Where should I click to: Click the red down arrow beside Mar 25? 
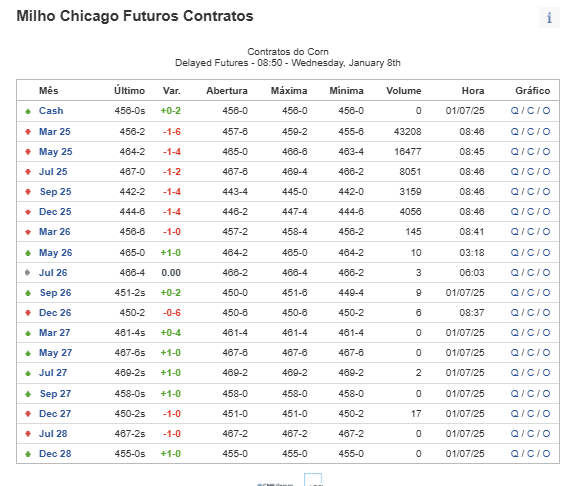(28, 132)
